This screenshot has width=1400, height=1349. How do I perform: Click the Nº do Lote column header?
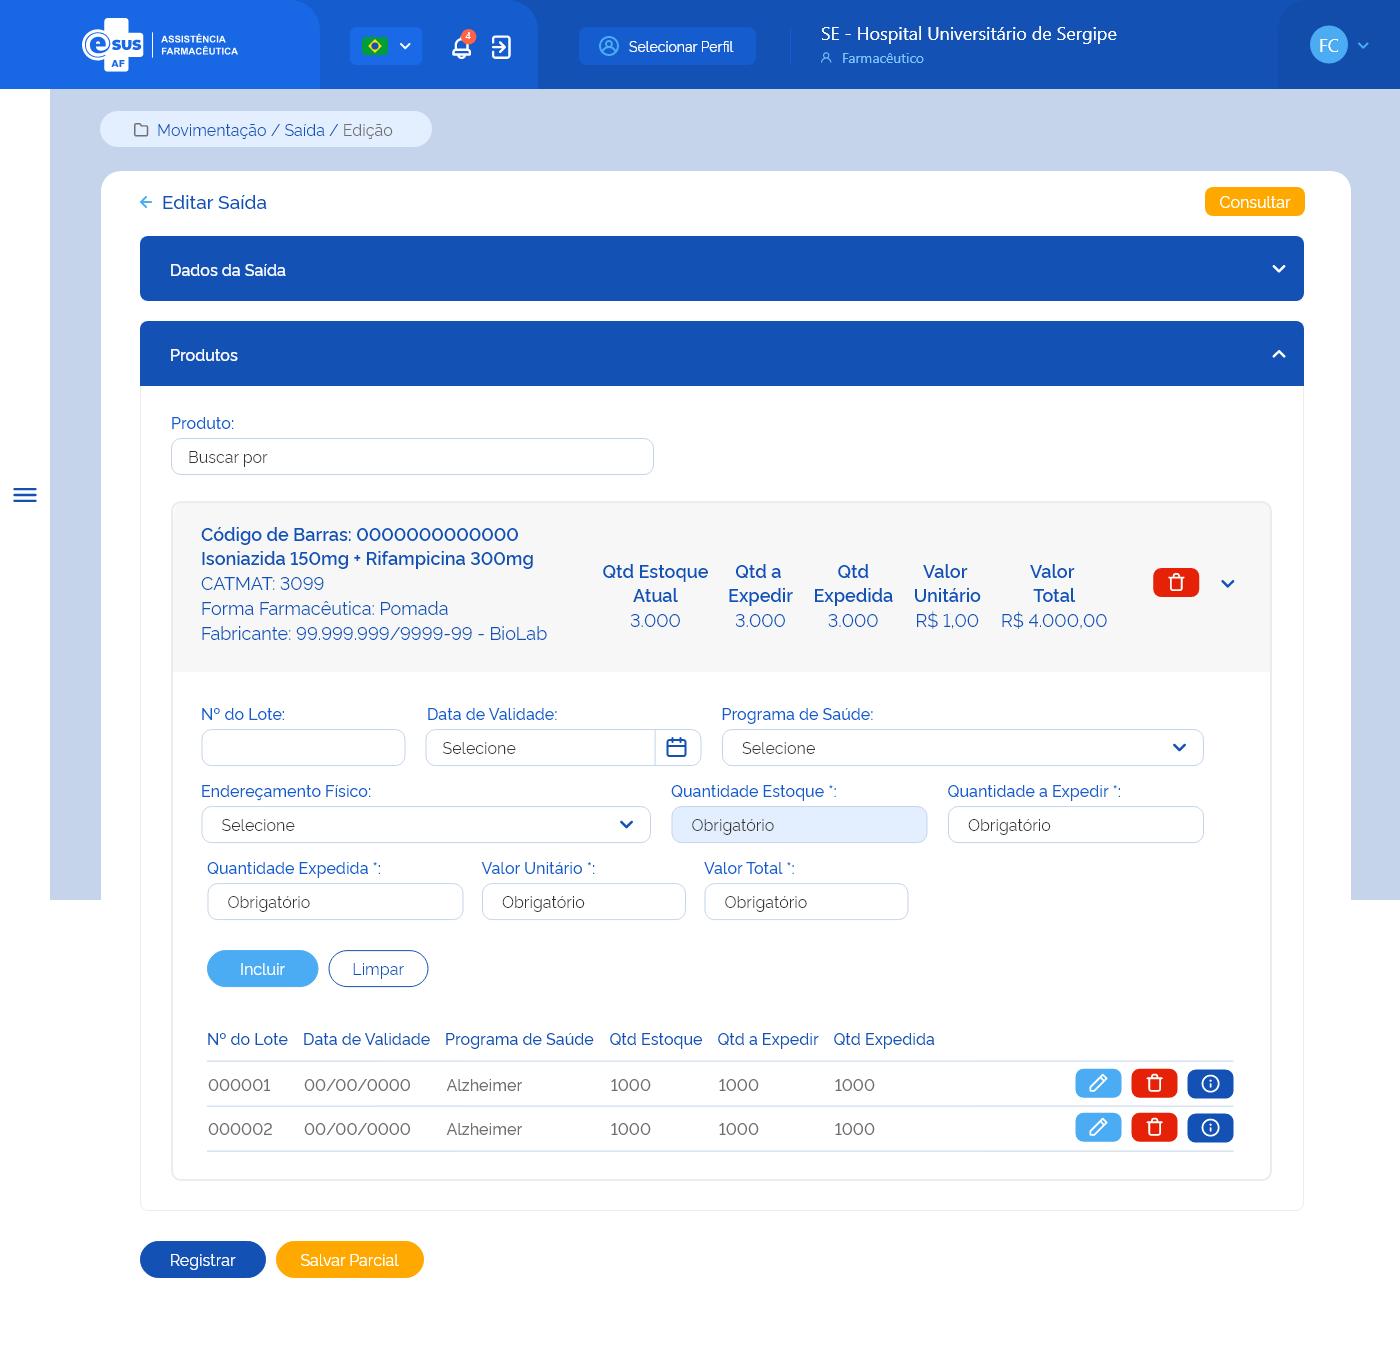coord(247,1039)
